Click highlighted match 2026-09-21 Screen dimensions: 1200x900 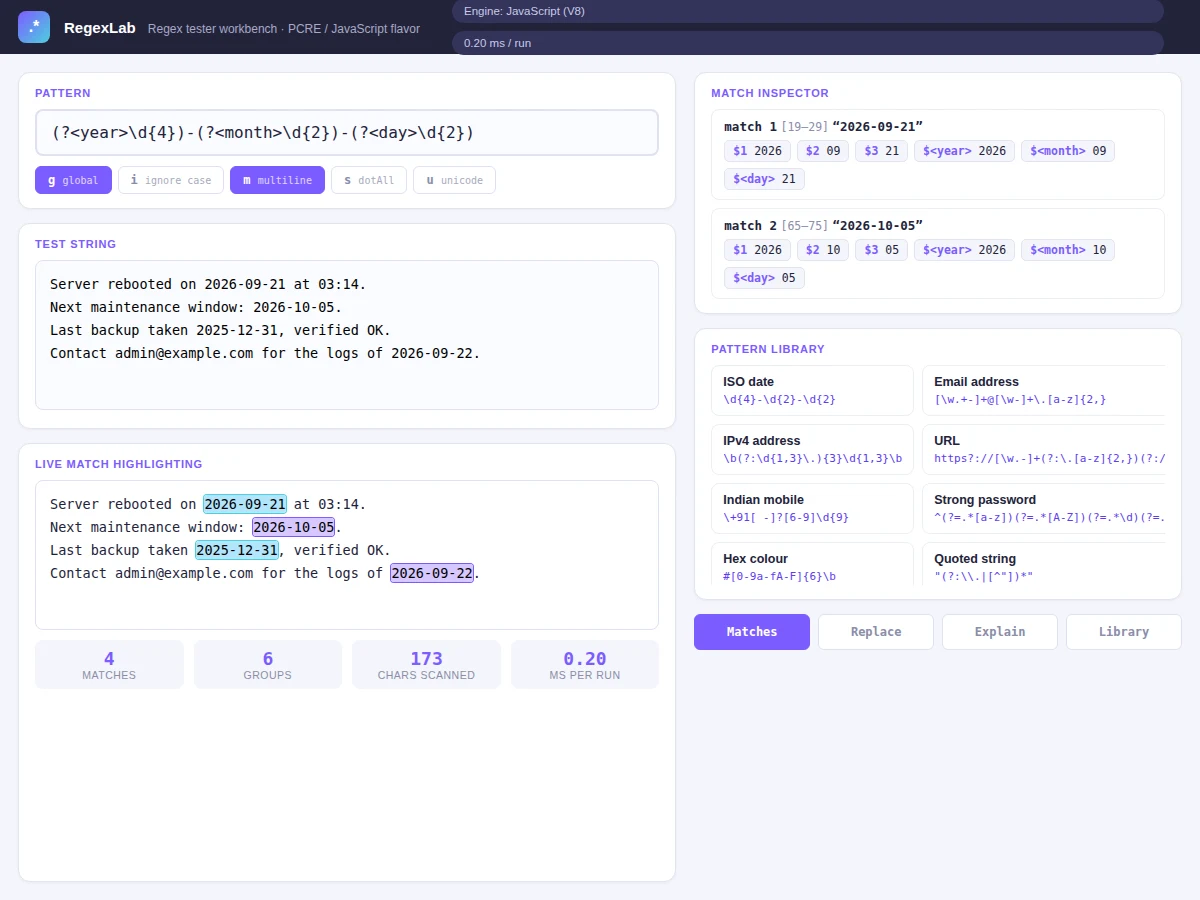click(x=245, y=504)
